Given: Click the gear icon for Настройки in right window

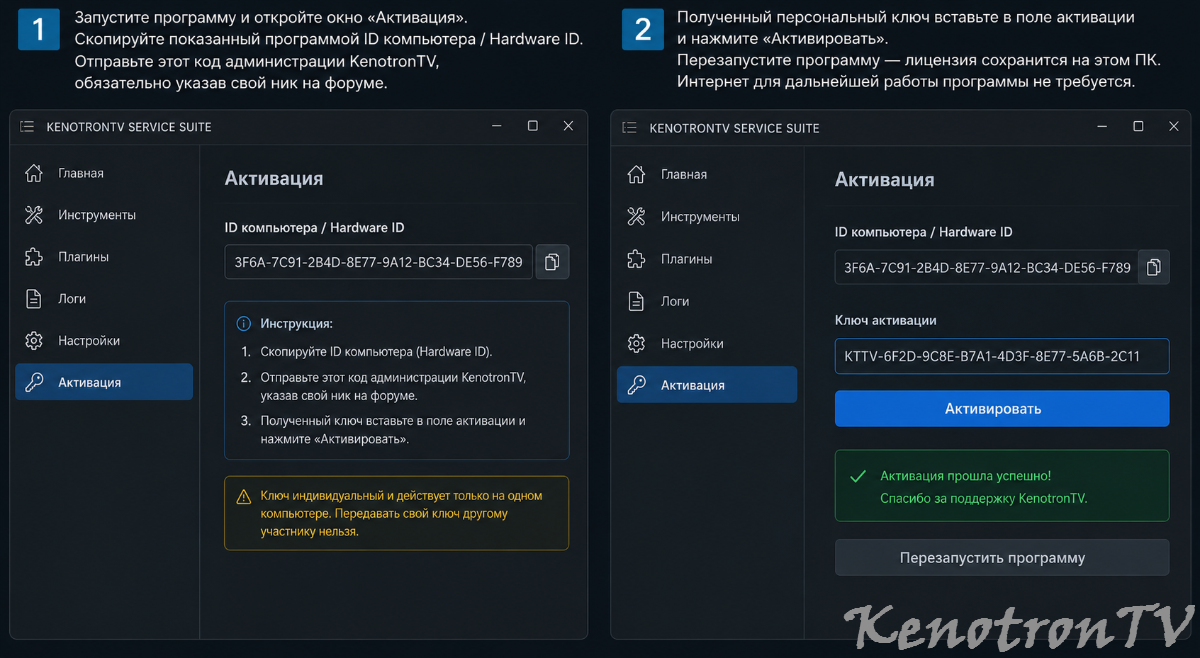Looking at the screenshot, I should click(636, 343).
